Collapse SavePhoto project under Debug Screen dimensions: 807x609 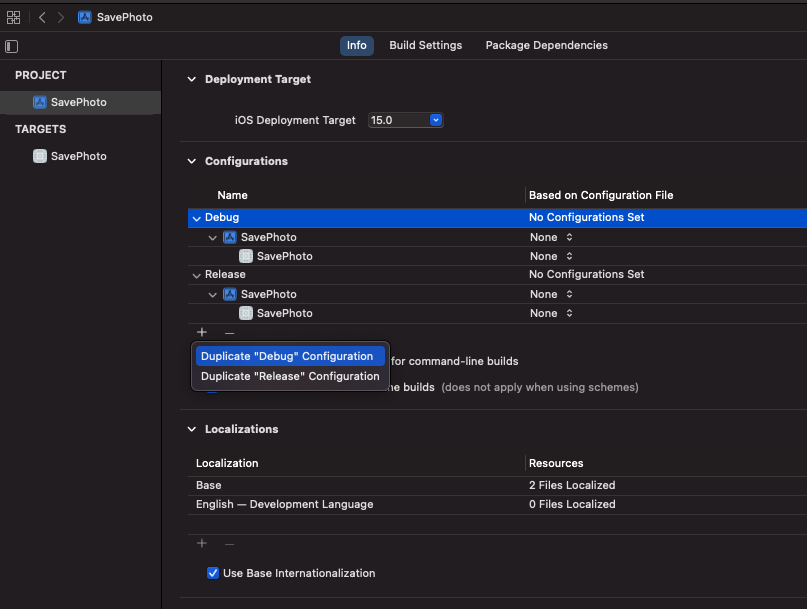coord(213,238)
